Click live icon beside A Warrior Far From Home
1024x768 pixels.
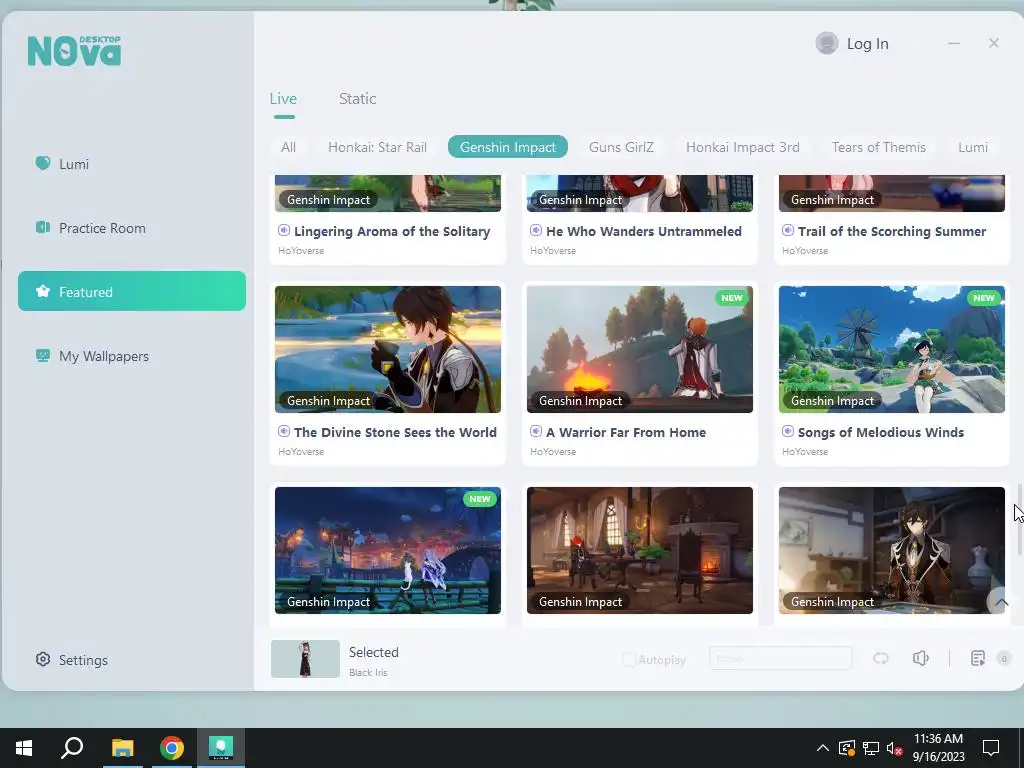tap(536, 432)
